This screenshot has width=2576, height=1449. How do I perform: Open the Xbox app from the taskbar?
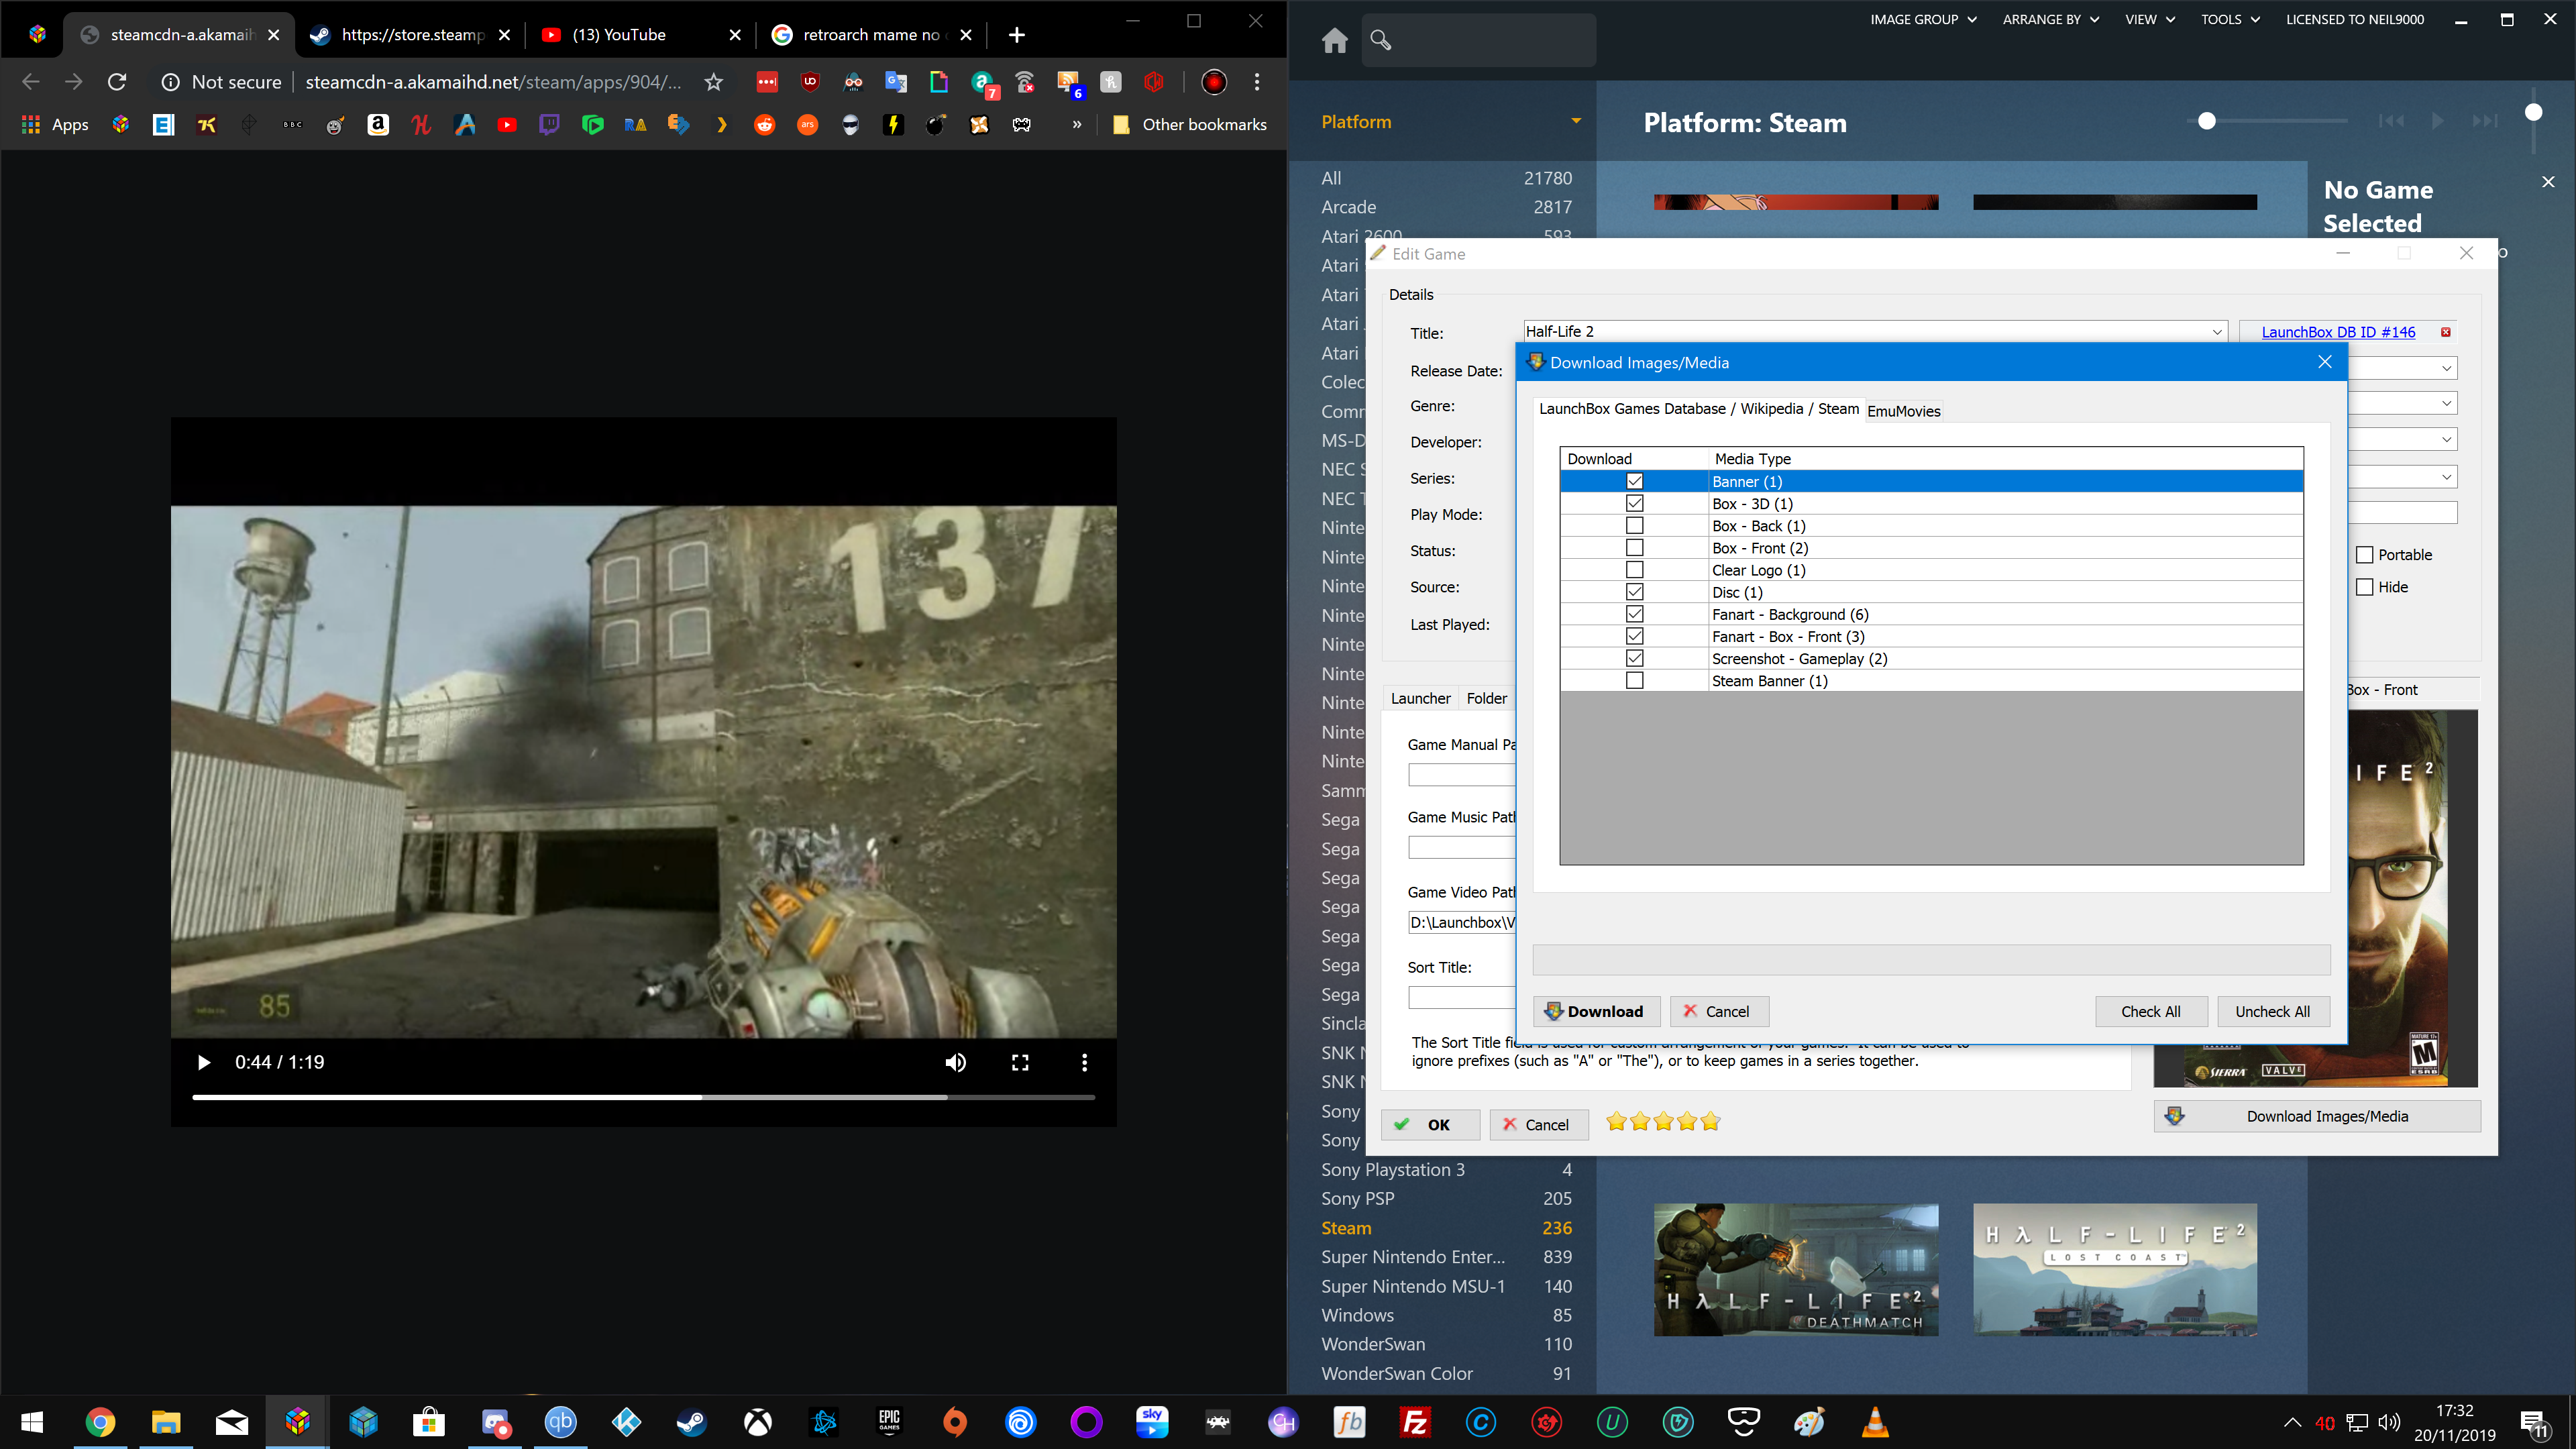coord(758,1422)
